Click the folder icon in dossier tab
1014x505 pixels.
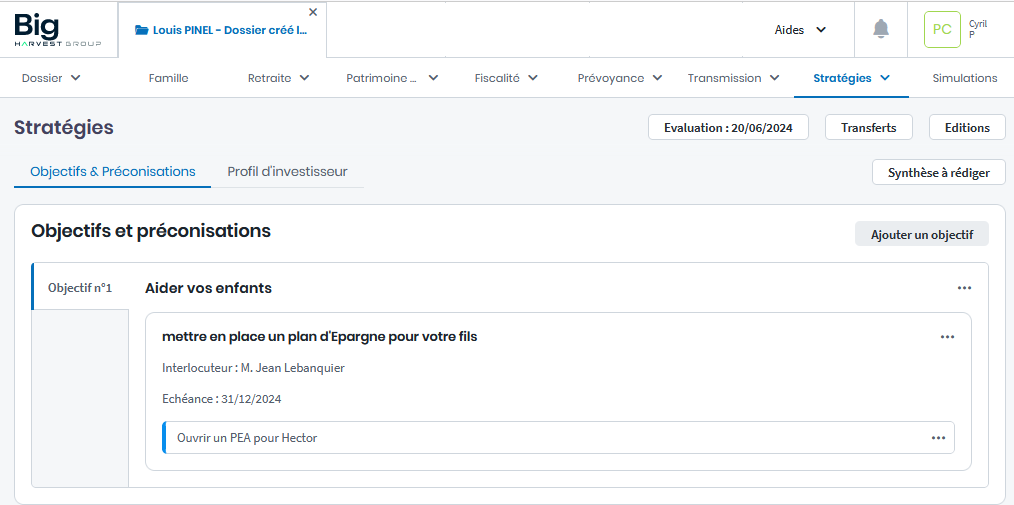click(x=141, y=30)
